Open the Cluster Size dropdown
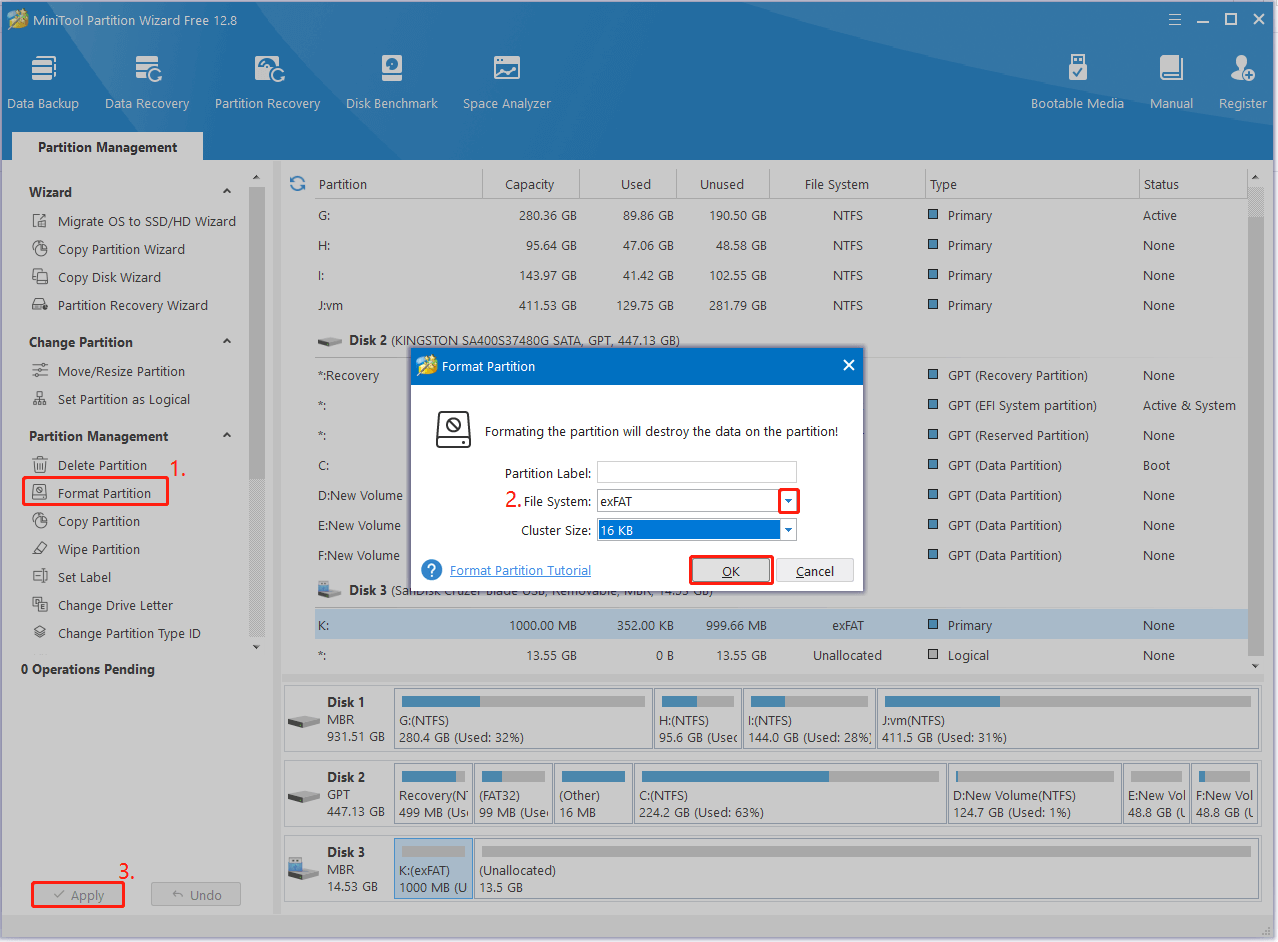This screenshot has height=942, width=1278. tap(788, 530)
